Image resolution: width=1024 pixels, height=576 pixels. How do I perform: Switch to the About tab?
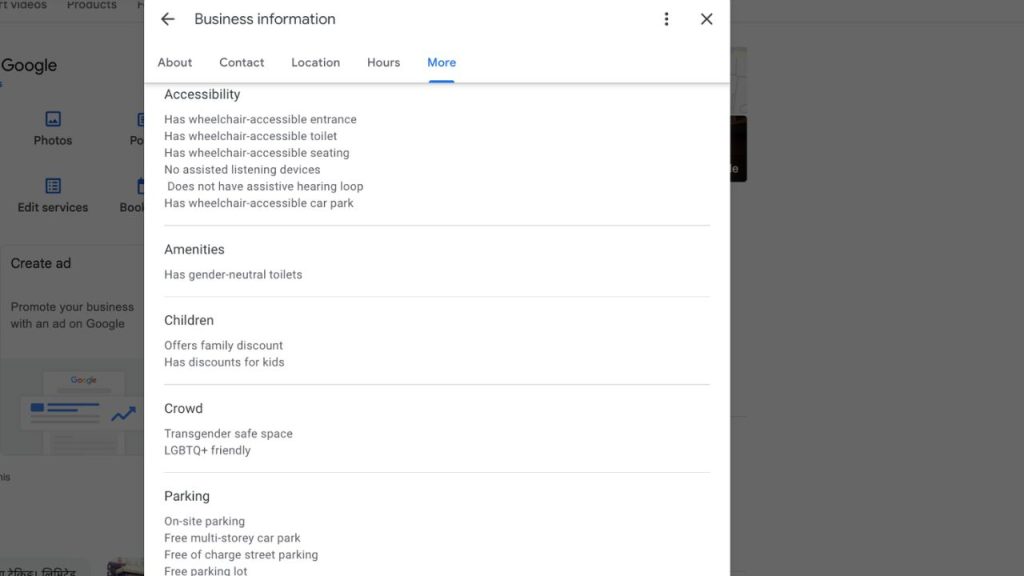pos(175,62)
